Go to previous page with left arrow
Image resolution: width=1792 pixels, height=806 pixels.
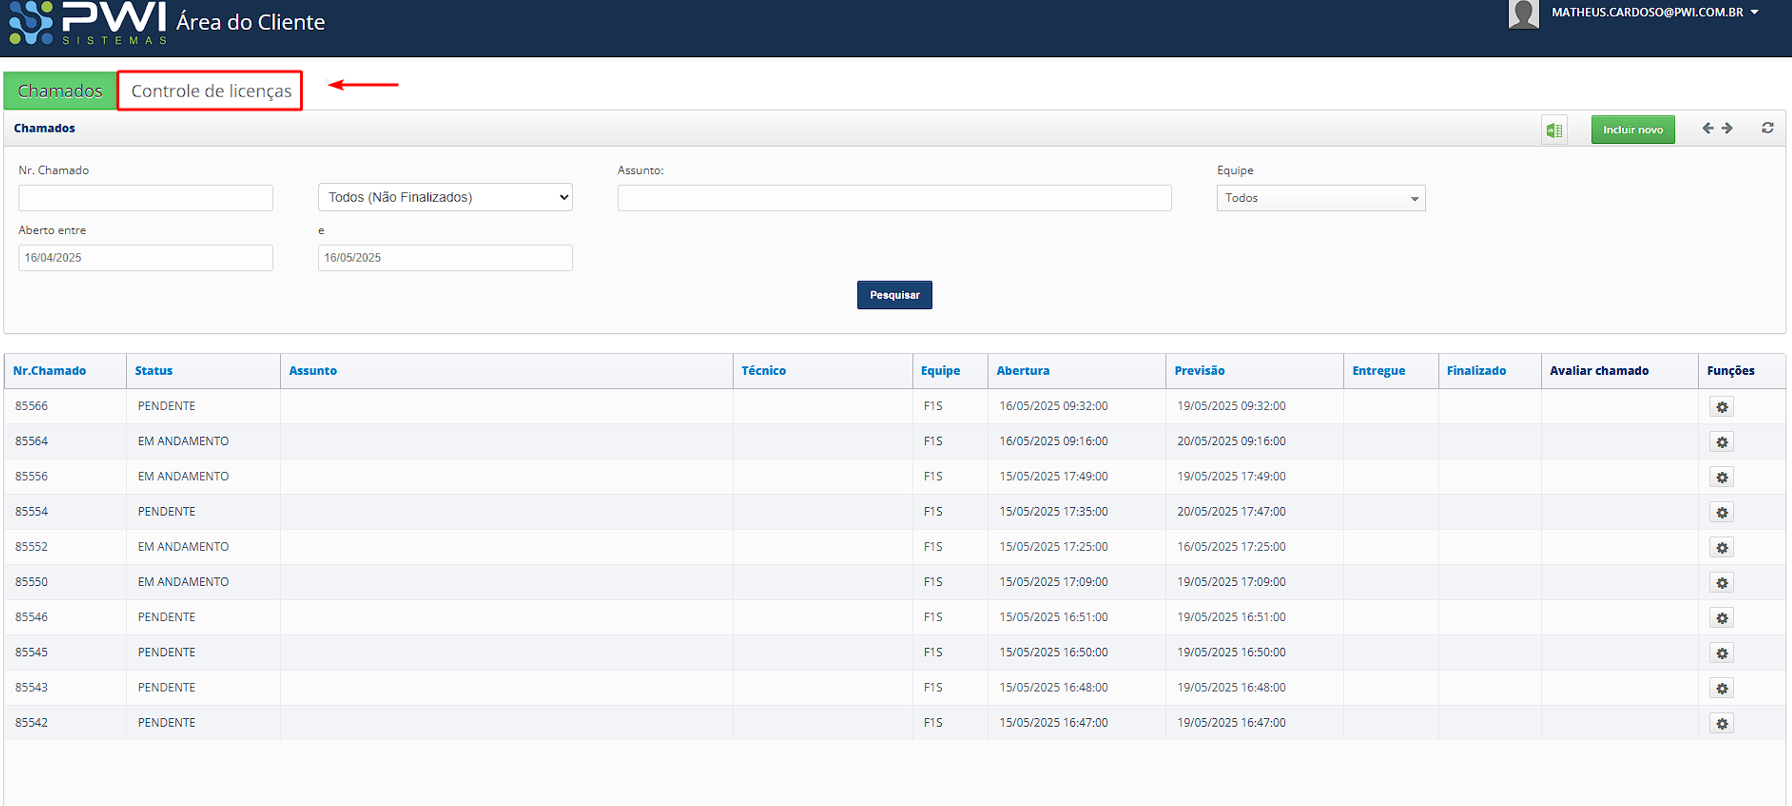[1708, 128]
